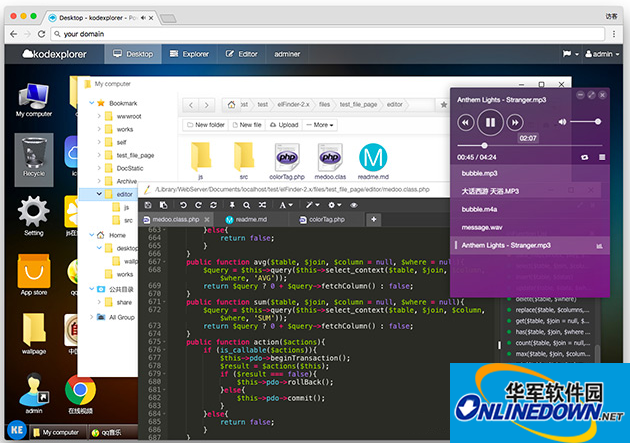
Task: Open the magic wand tools dropdown
Action: [312, 205]
